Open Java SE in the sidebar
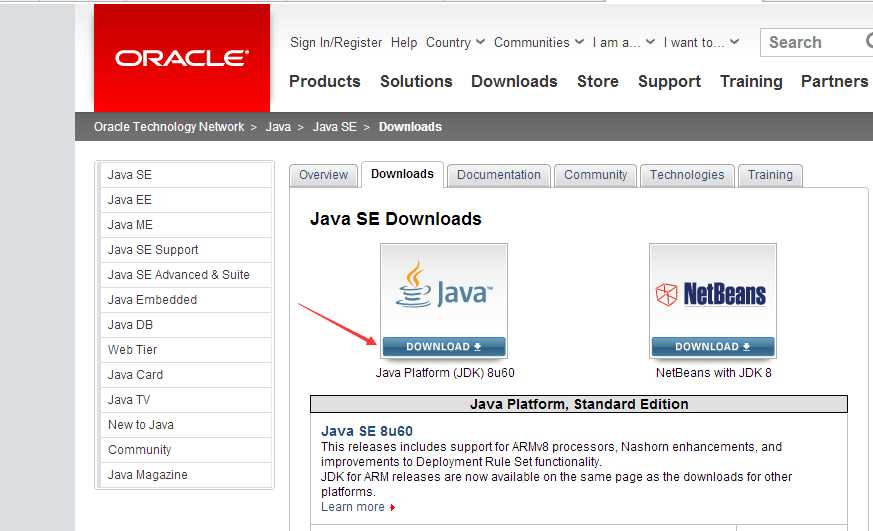The width and height of the screenshot is (873, 531). tap(186, 175)
